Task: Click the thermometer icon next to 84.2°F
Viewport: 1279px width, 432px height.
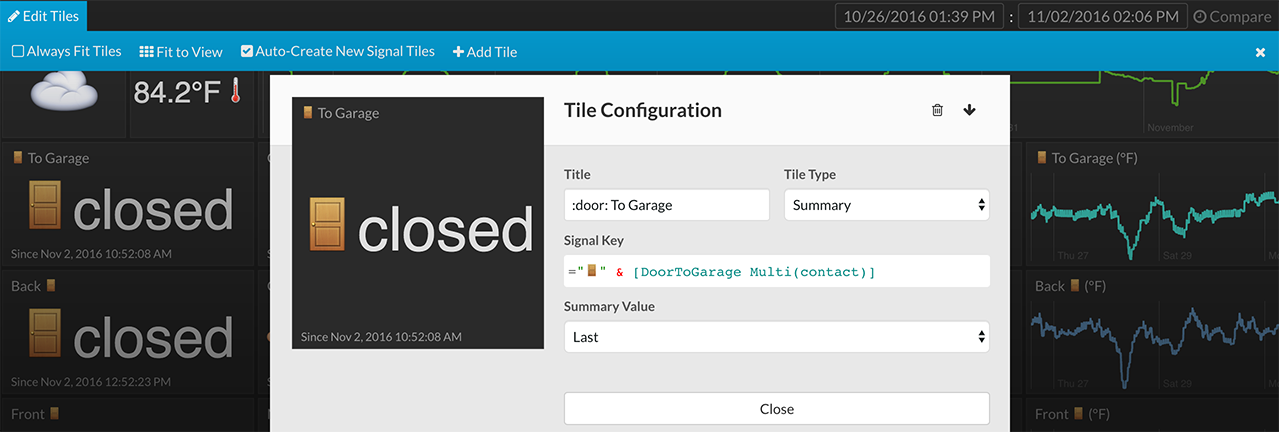Action: pos(237,93)
